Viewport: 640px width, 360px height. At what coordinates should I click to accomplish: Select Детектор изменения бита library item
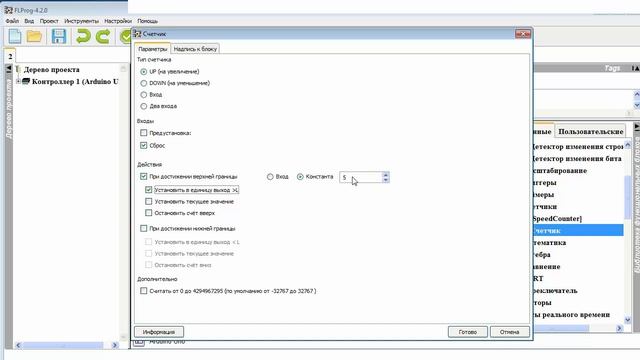click(577, 158)
